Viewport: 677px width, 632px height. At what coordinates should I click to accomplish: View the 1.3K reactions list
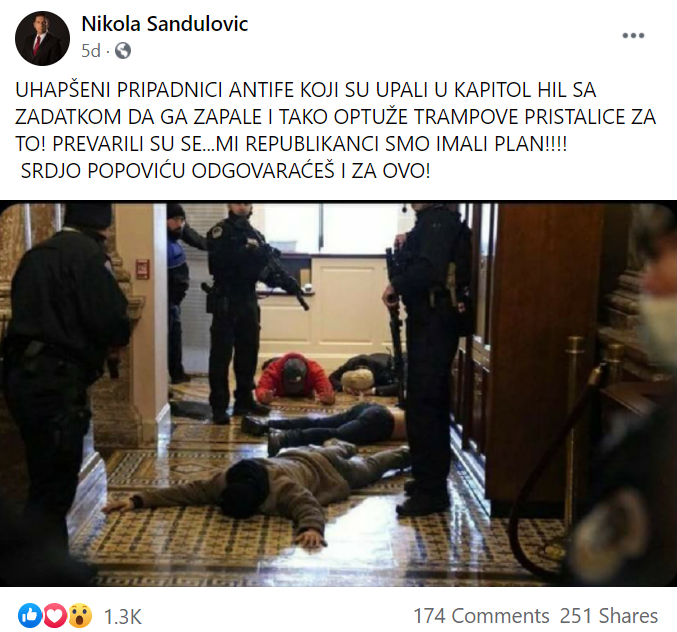[123, 616]
